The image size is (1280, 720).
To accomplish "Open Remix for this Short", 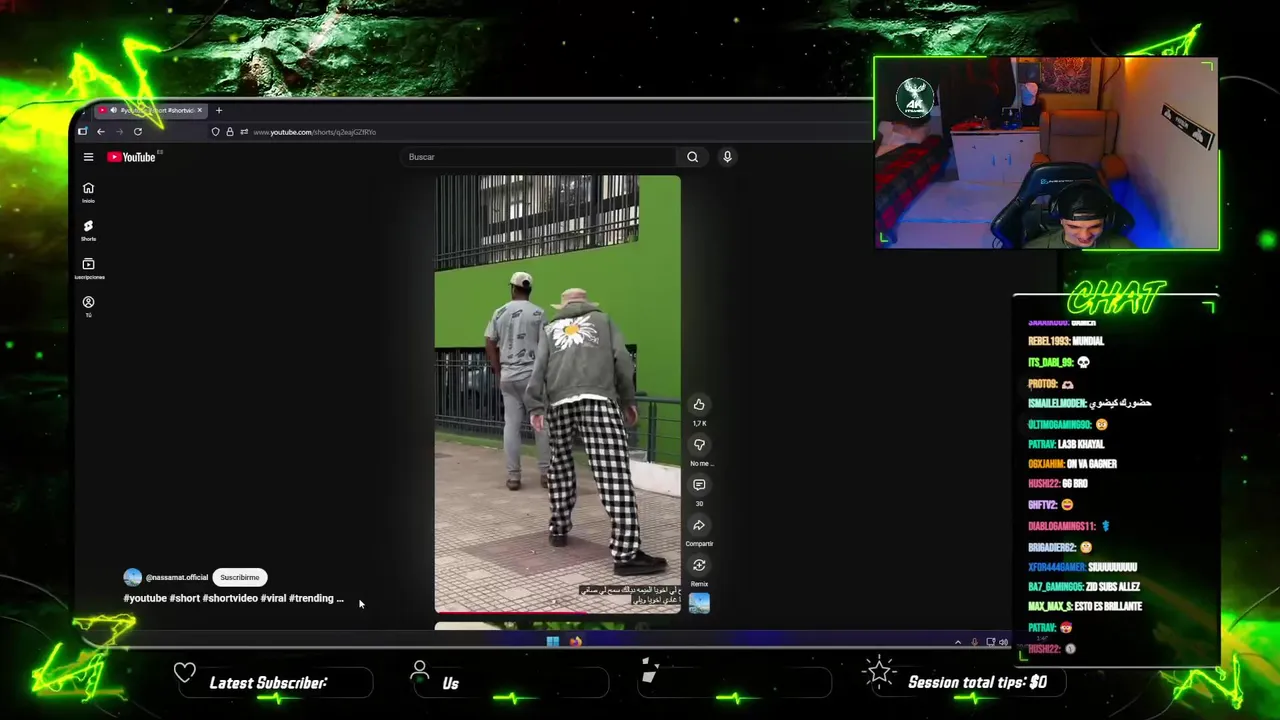I will [x=699, y=565].
